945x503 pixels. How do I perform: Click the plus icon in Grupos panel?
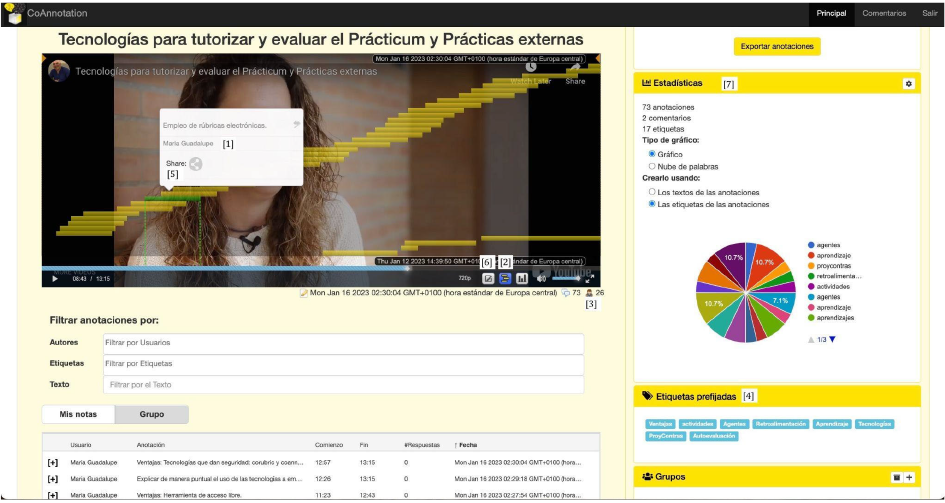[x=909, y=478]
